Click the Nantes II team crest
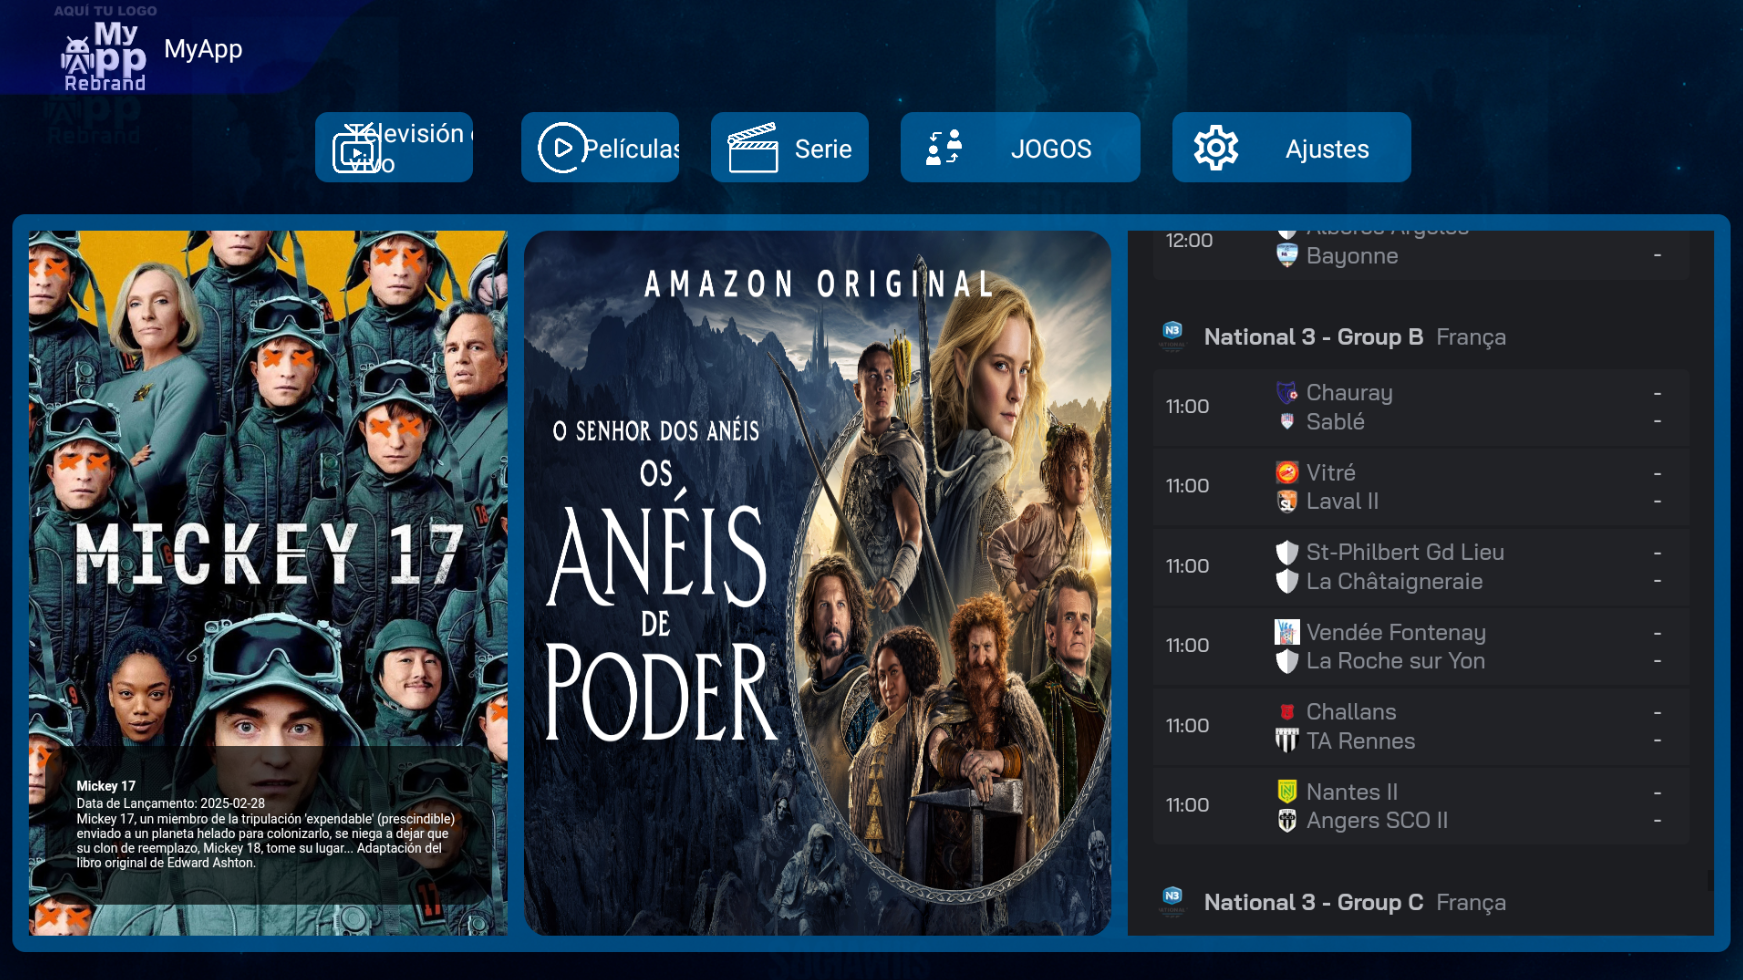1743x980 pixels. pos(1287,791)
